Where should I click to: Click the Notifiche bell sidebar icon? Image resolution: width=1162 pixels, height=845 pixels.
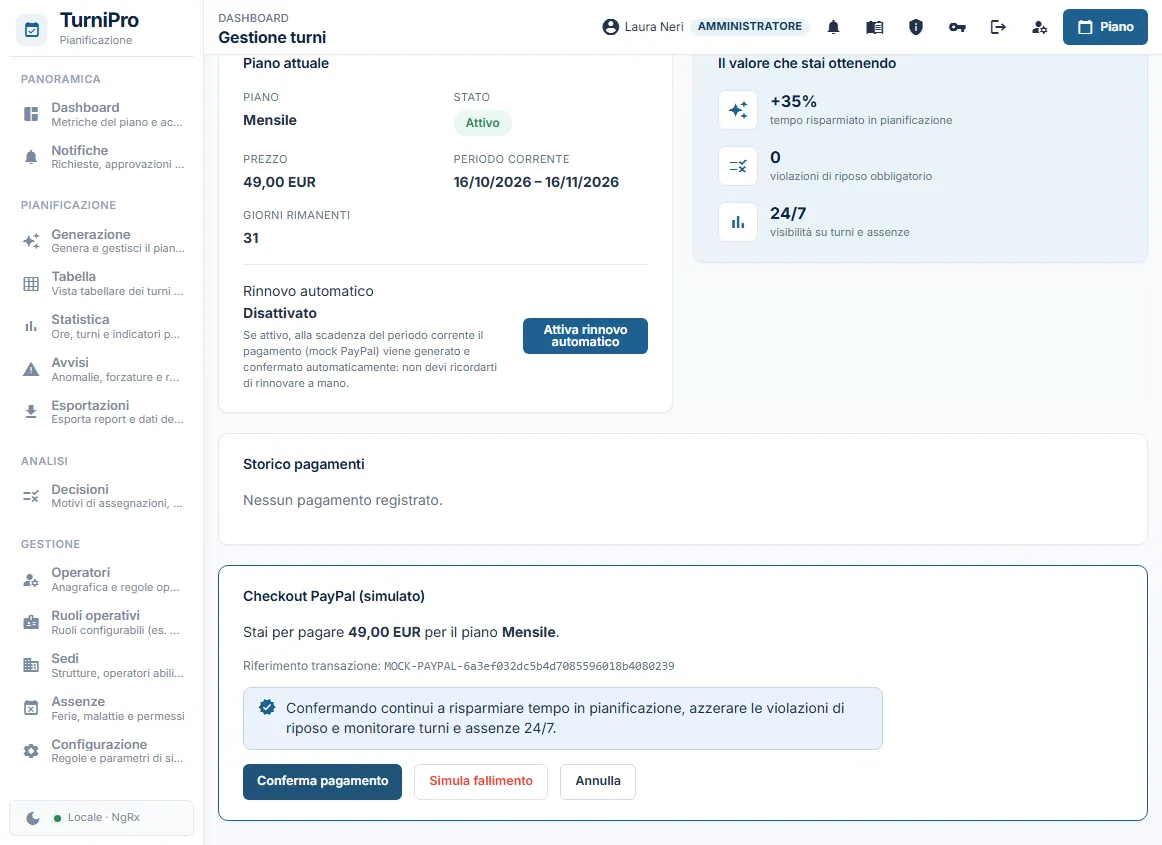point(31,156)
